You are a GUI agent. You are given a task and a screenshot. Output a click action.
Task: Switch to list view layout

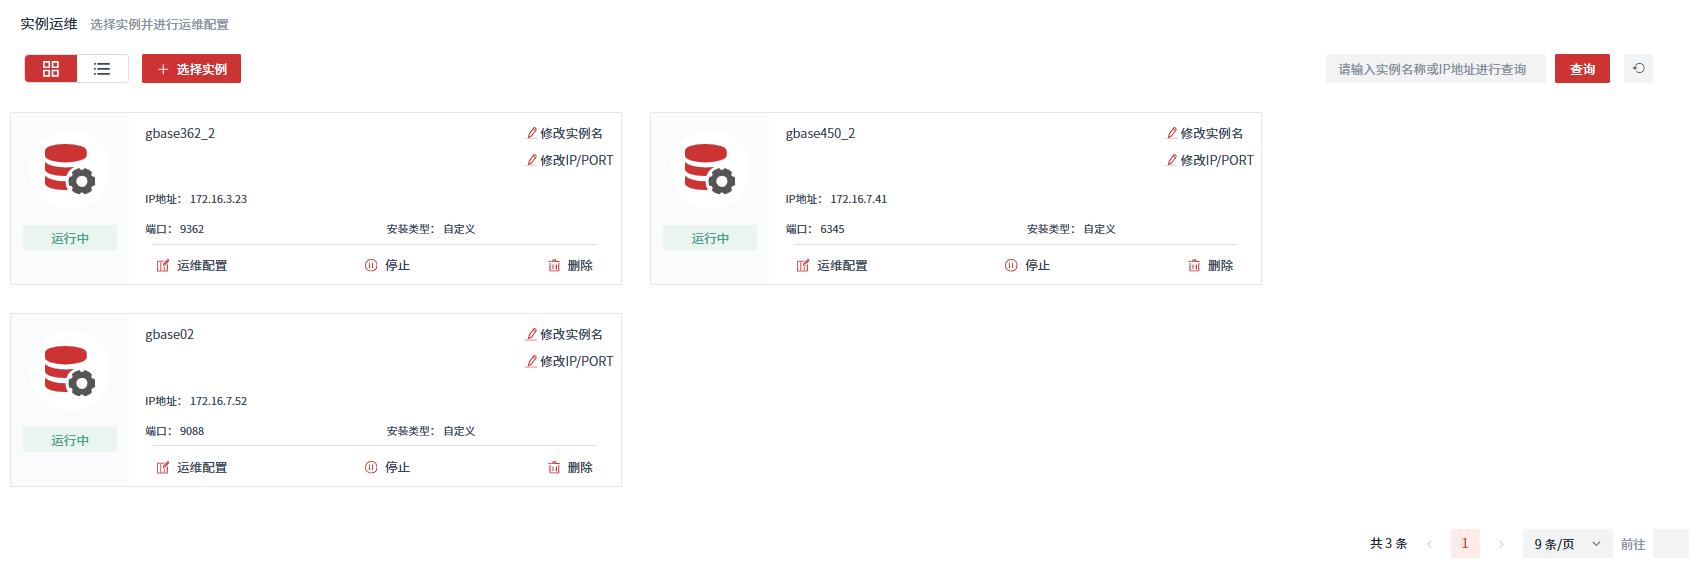pyautogui.click(x=102, y=69)
